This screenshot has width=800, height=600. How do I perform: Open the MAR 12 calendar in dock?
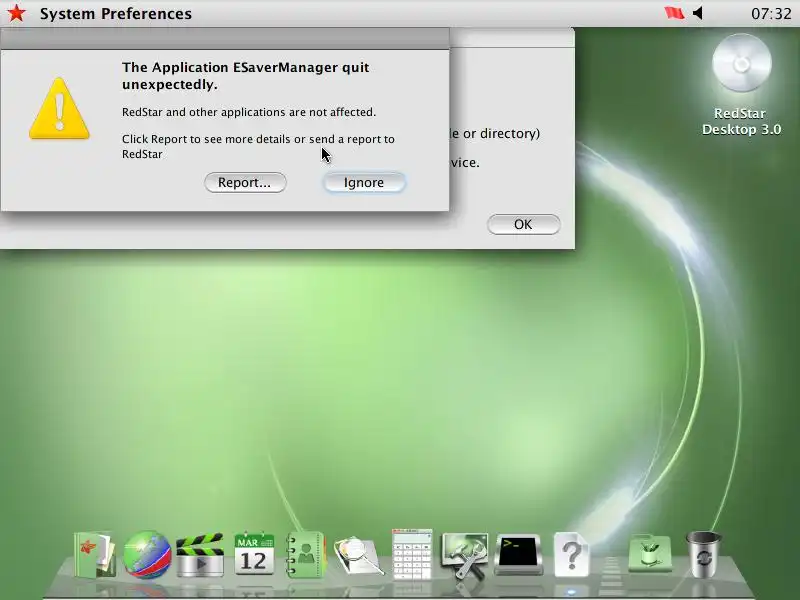point(254,554)
